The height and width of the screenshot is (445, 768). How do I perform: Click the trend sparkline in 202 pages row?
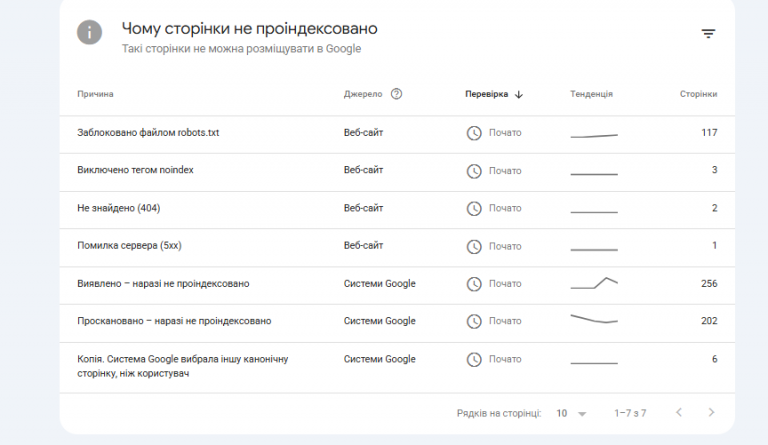594,319
